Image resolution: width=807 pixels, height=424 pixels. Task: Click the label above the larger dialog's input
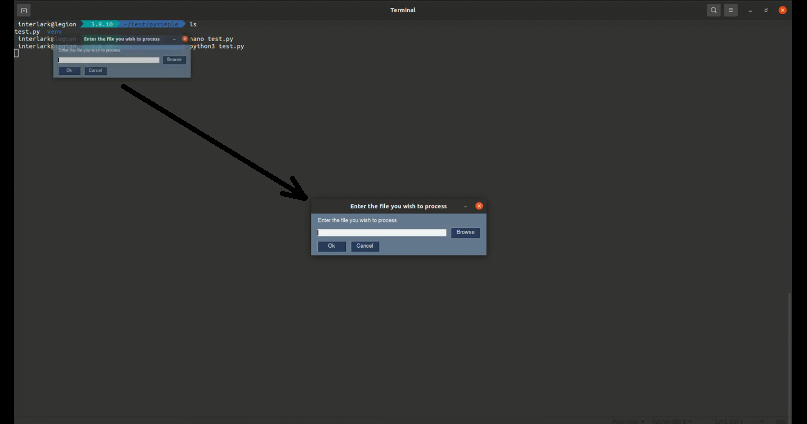coord(357,220)
